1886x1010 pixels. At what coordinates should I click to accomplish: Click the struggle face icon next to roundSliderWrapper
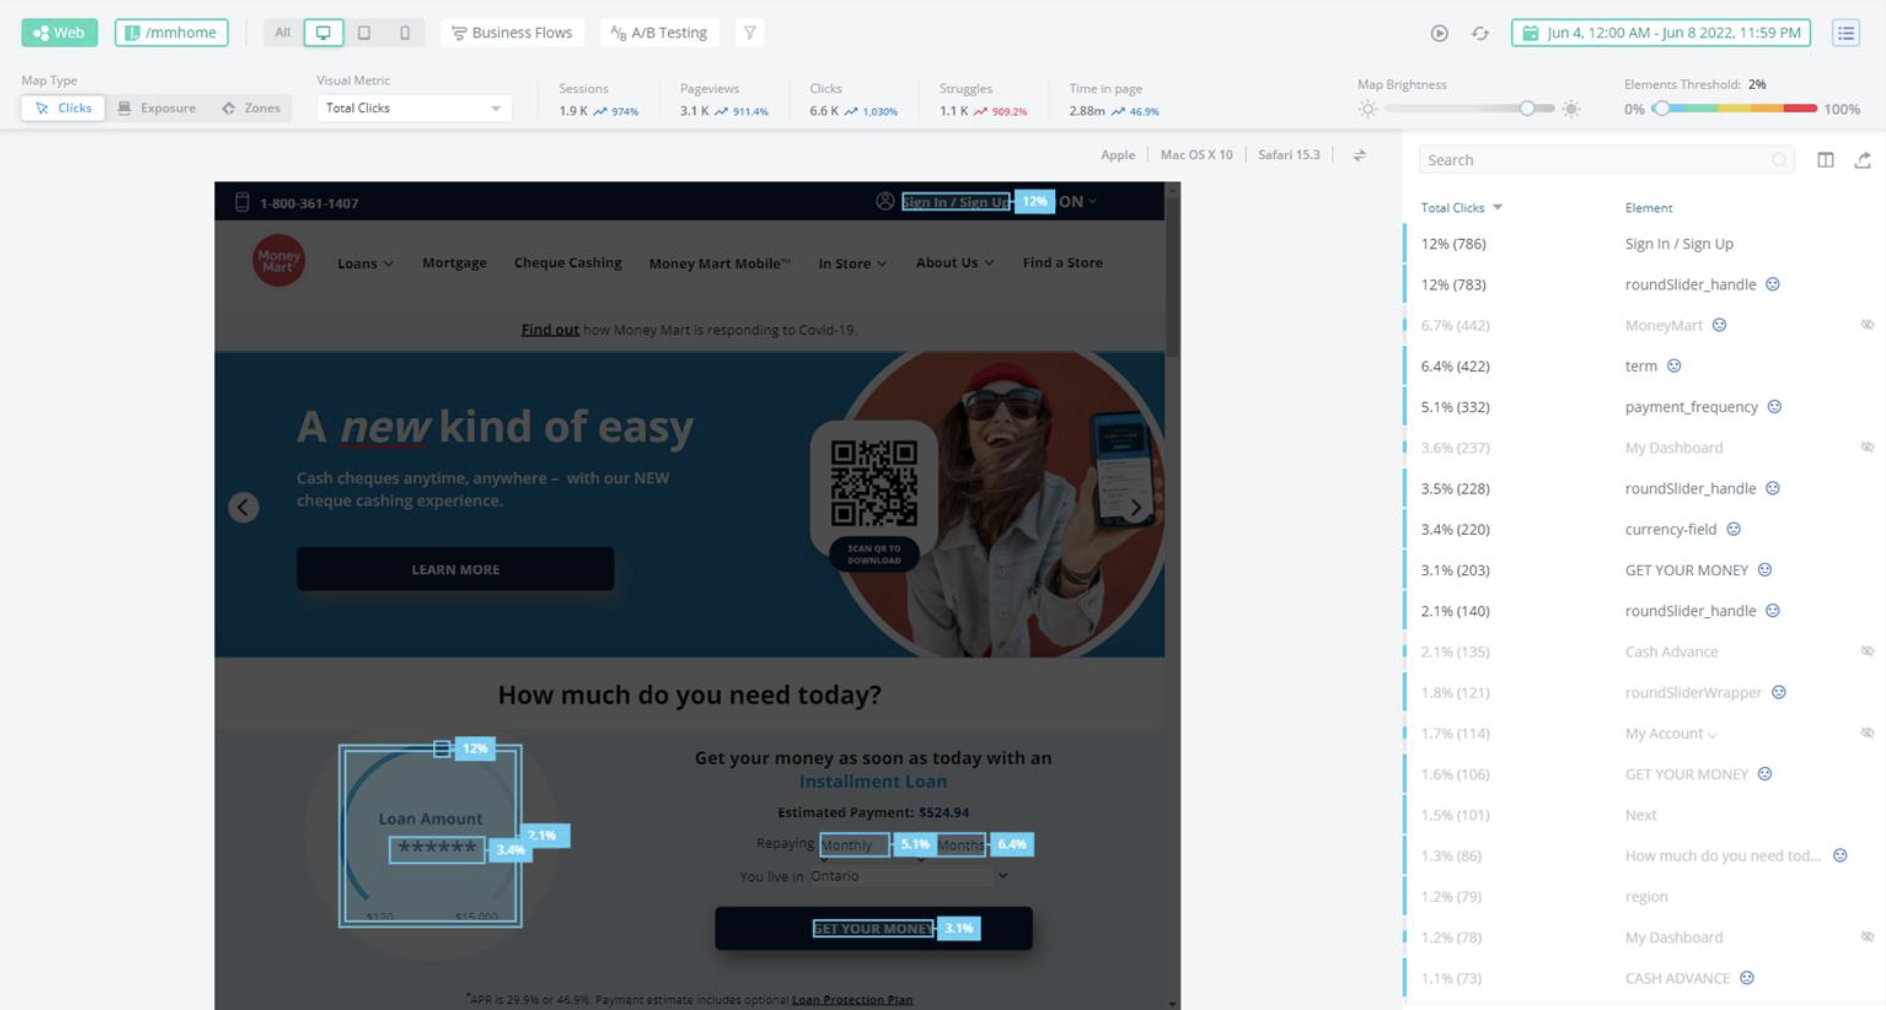(x=1778, y=692)
